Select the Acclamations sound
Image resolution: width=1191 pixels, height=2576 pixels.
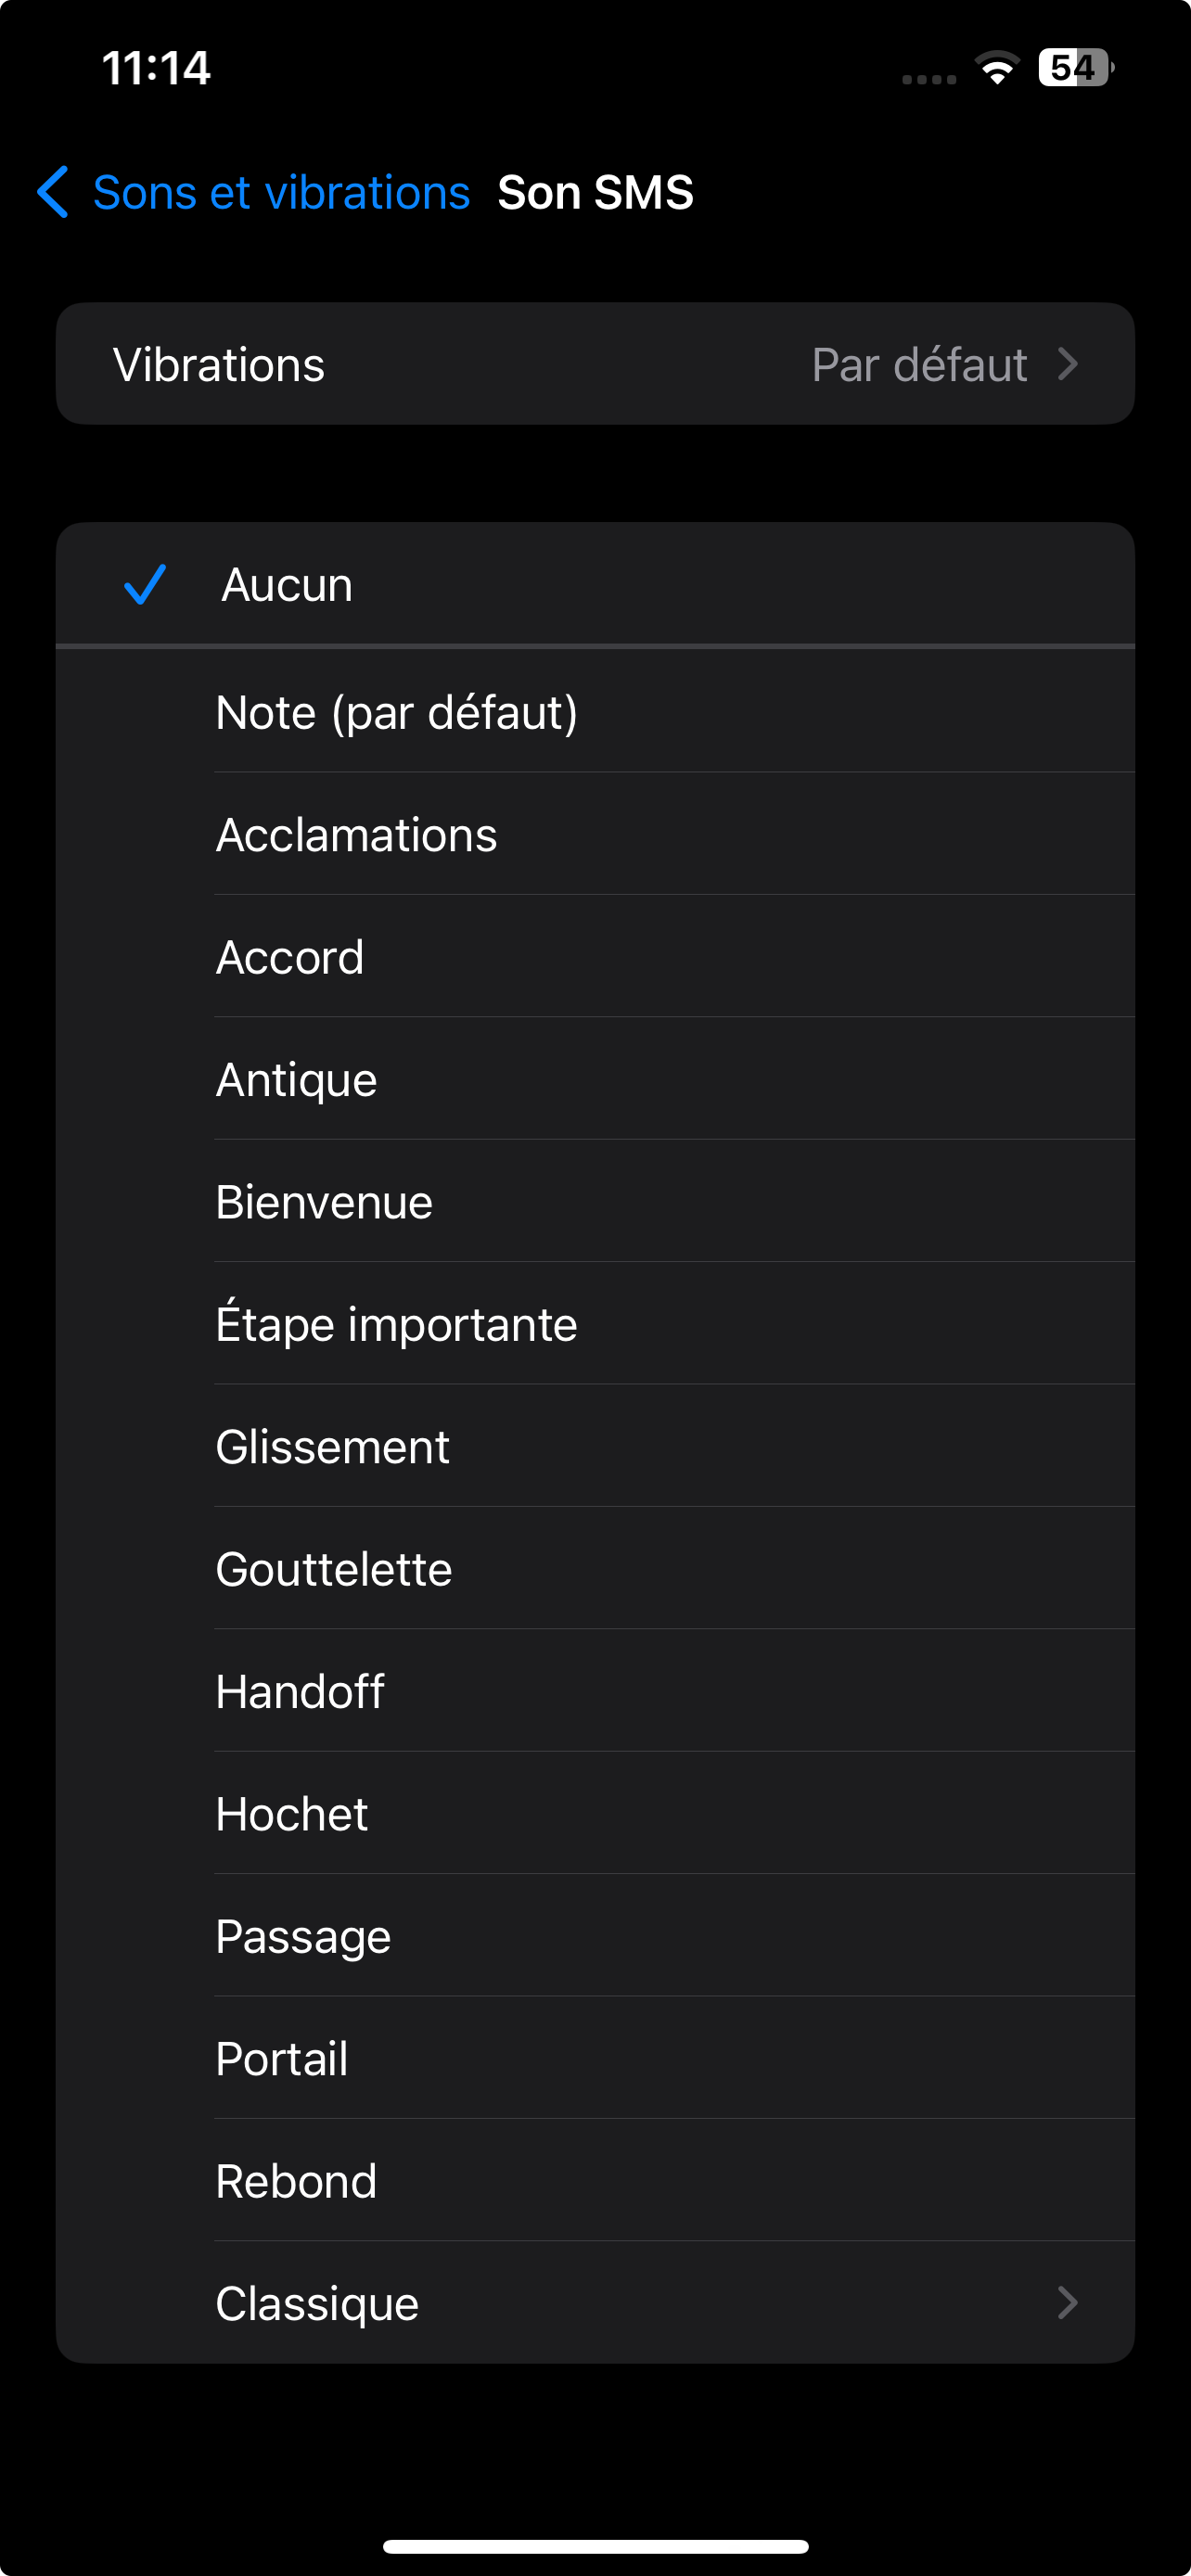click(356, 835)
